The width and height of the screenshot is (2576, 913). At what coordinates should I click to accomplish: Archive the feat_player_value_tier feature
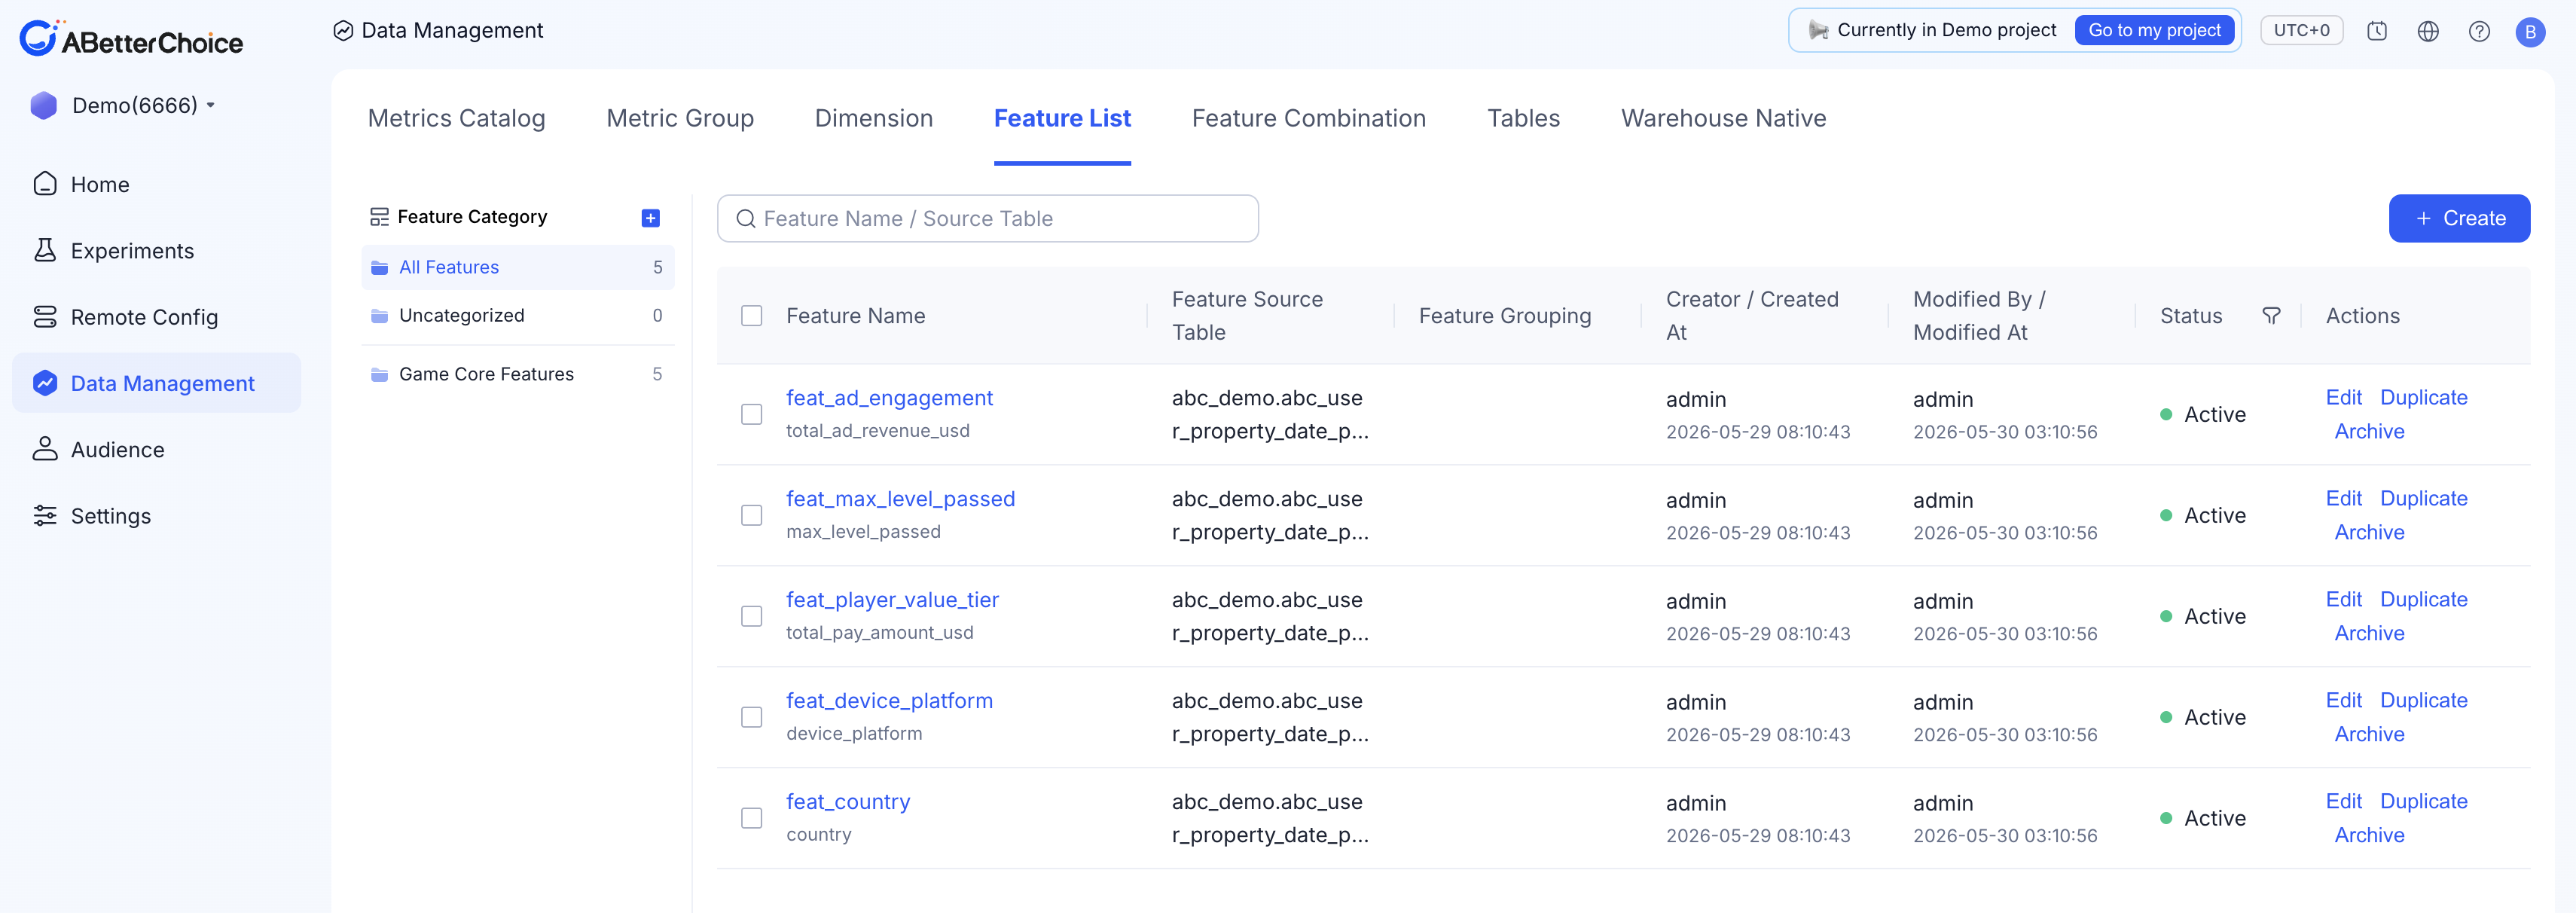coord(2369,633)
